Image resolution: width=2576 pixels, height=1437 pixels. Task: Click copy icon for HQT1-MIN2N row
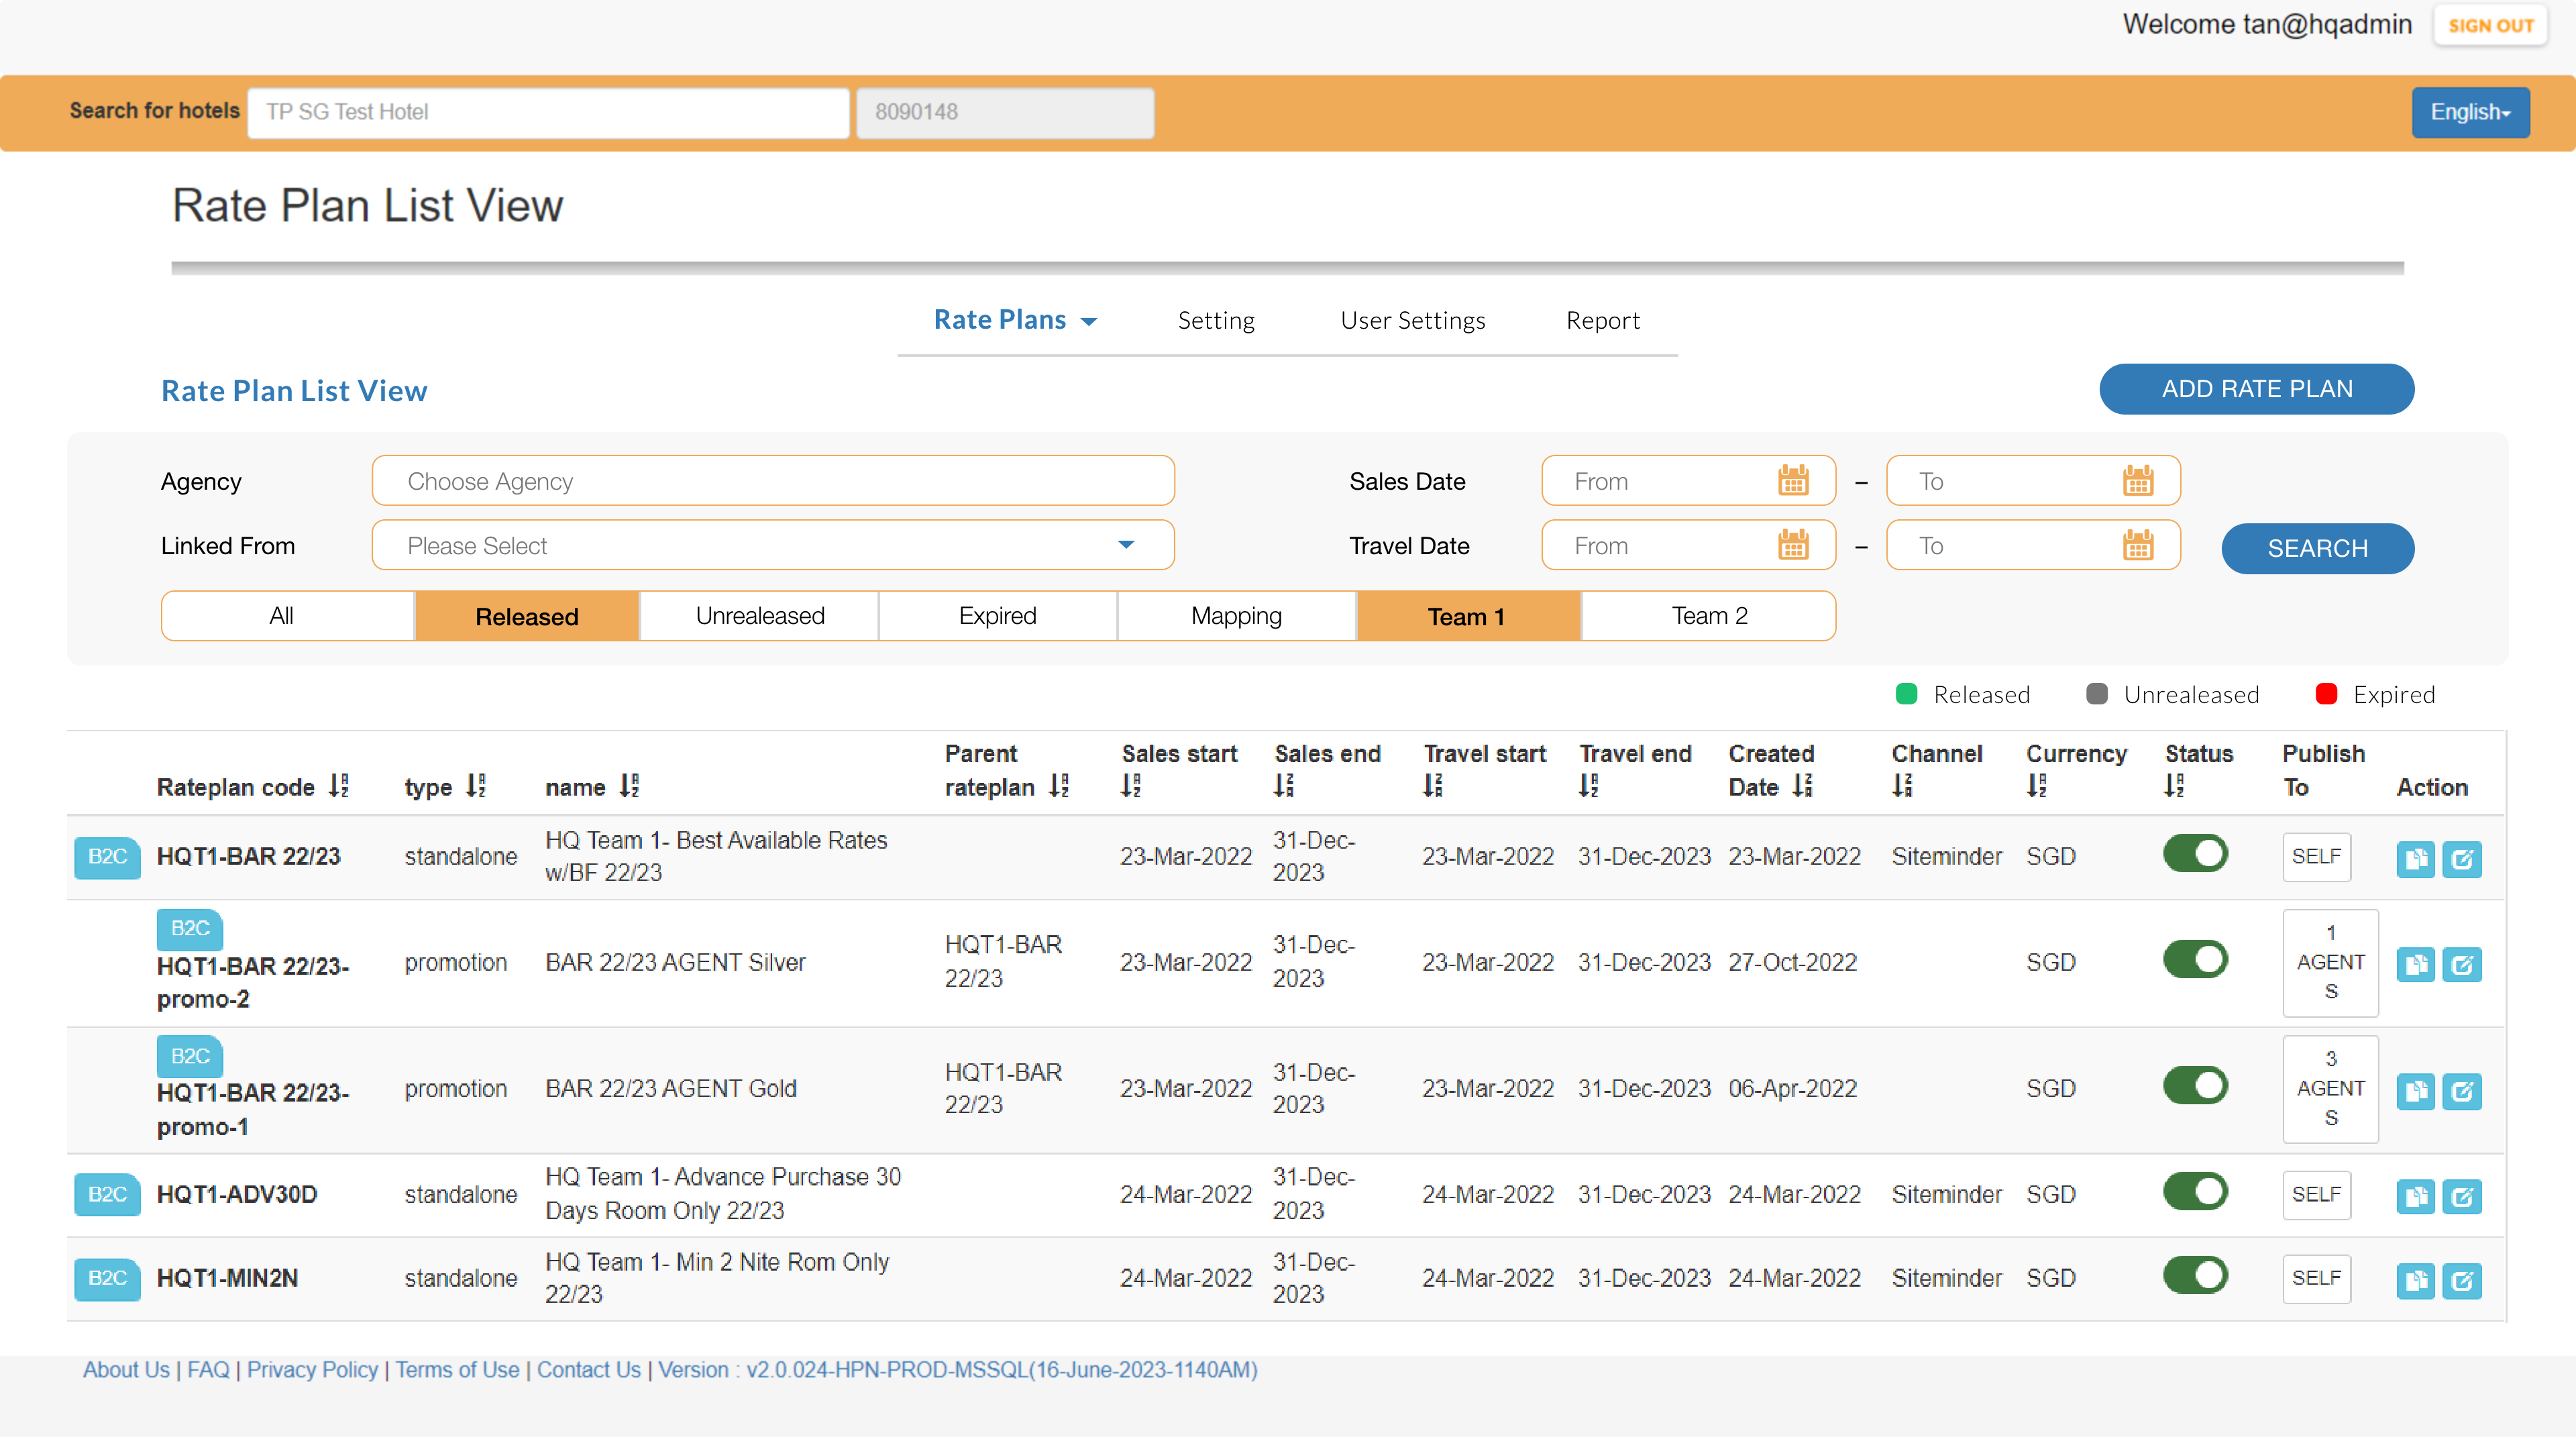point(2415,1280)
